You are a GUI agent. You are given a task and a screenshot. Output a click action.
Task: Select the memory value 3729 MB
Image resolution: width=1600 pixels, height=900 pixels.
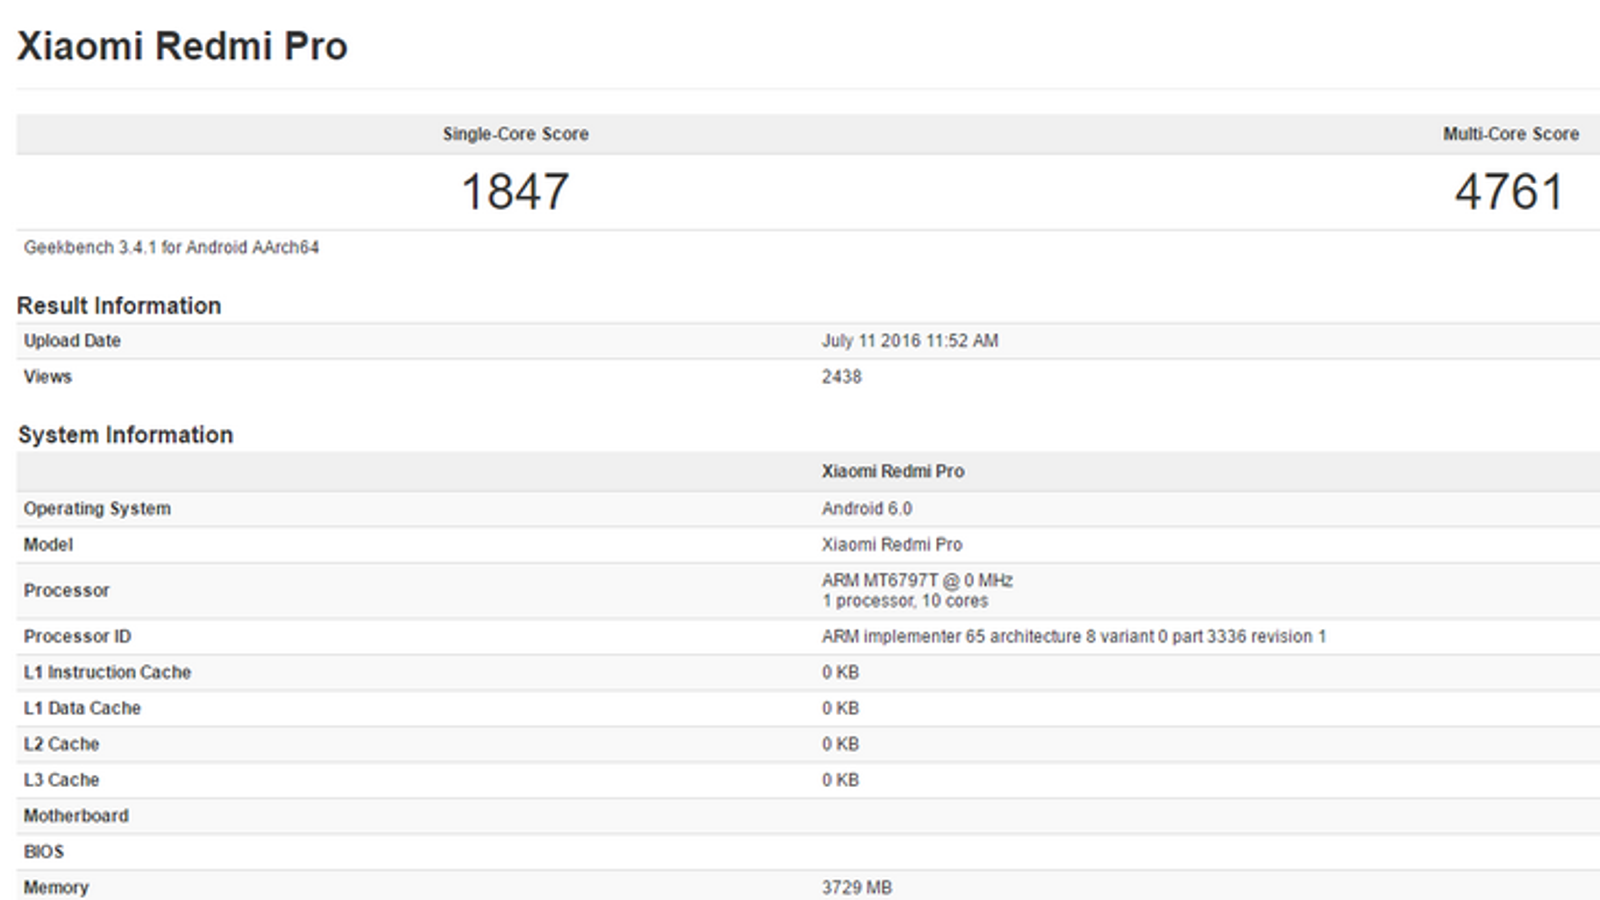tap(857, 888)
